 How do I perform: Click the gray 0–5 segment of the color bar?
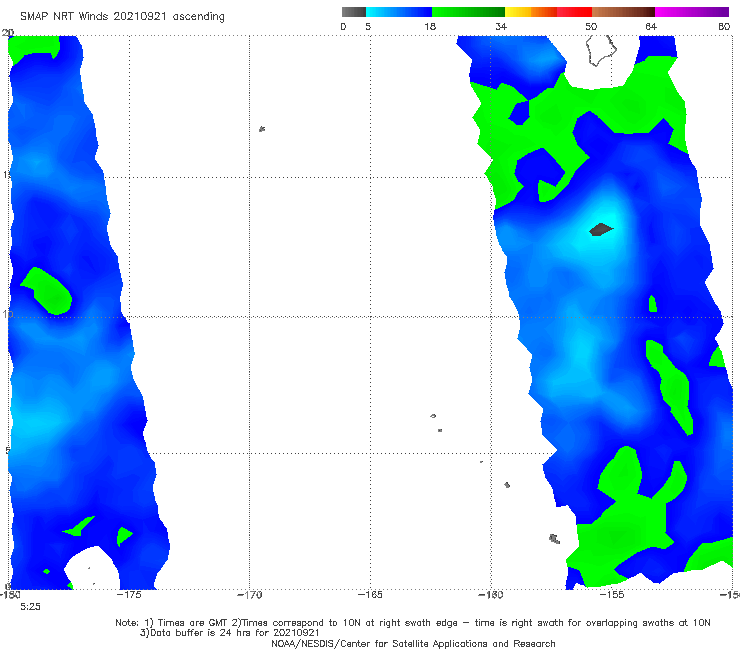coord(354,12)
